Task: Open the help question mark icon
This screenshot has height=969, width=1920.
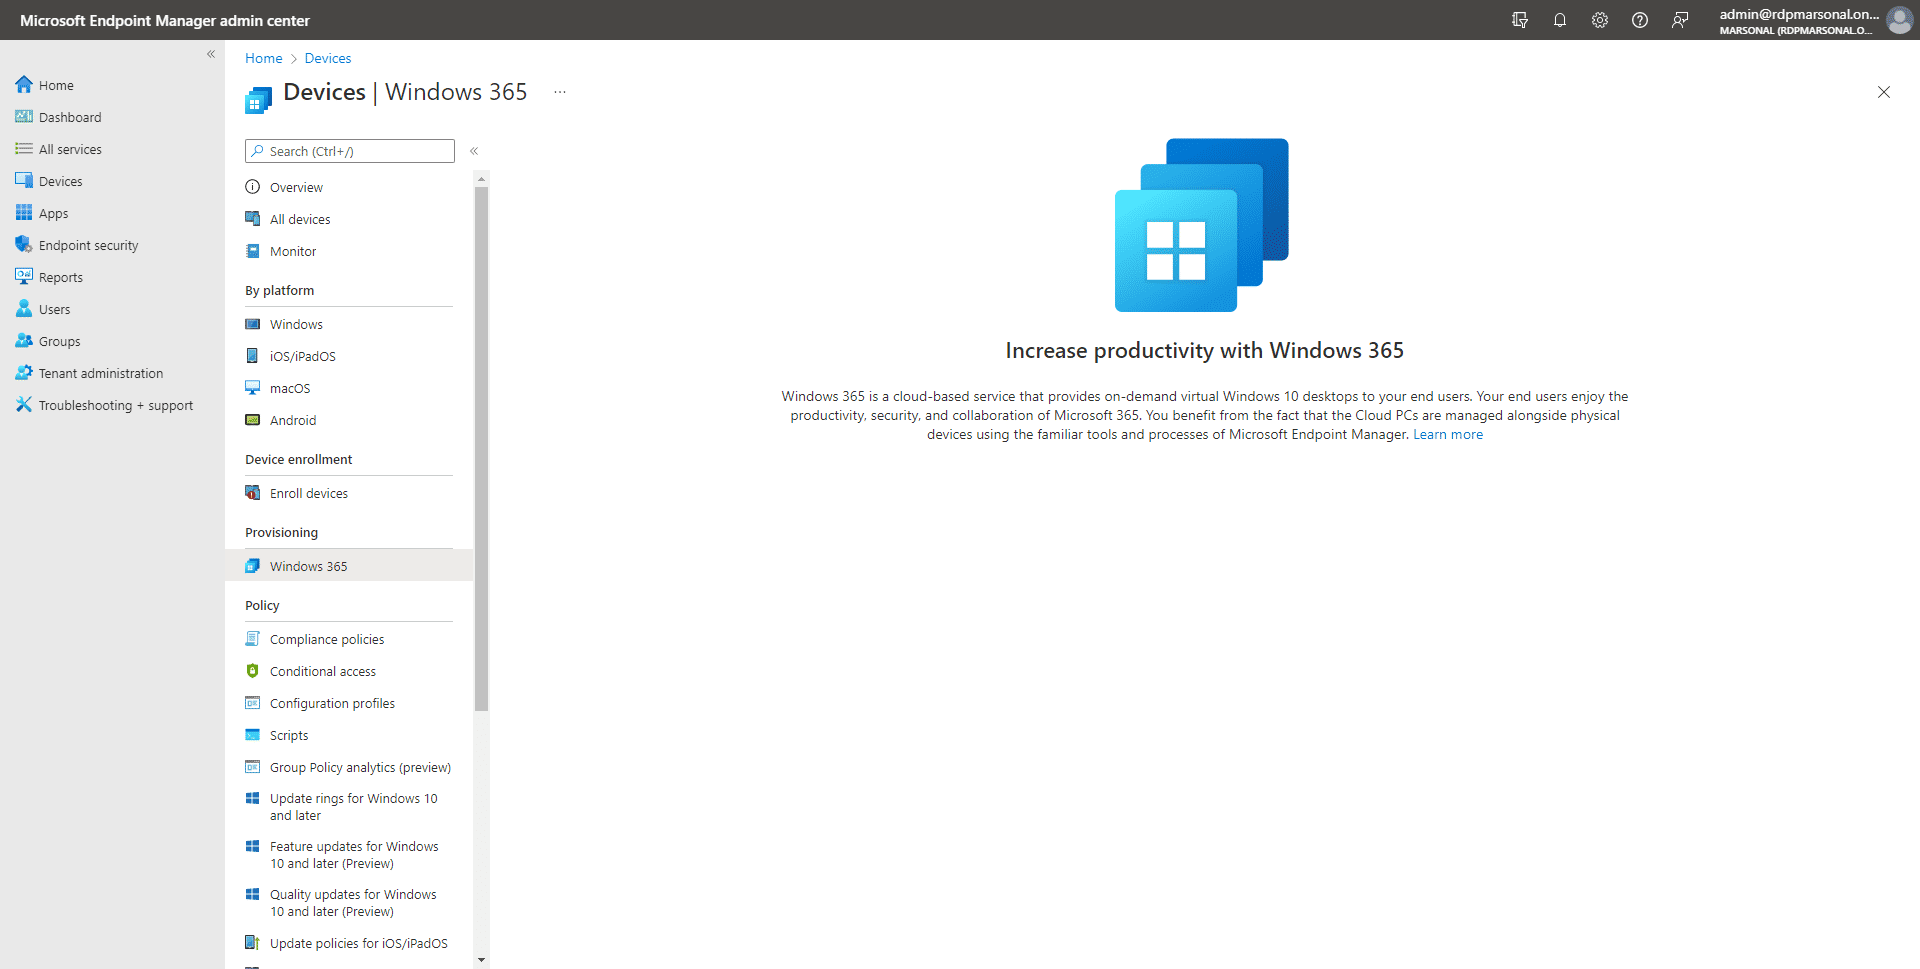Action: click(1640, 20)
